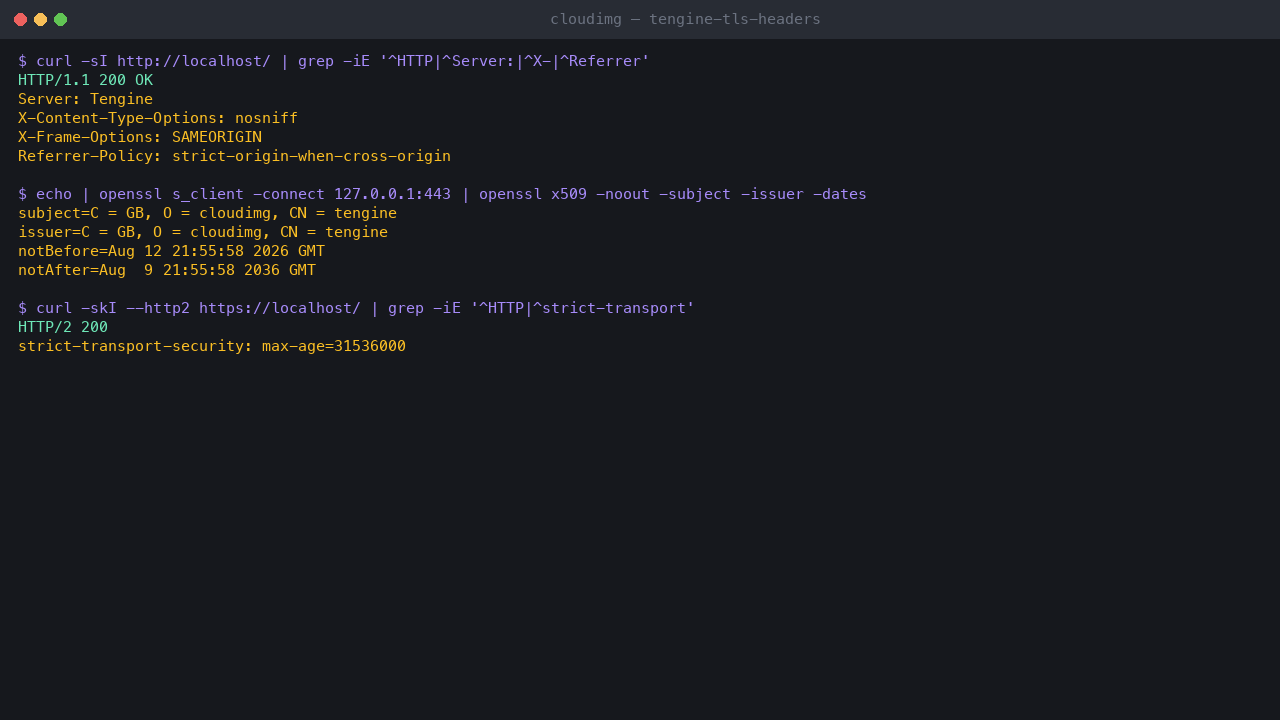The image size is (1280, 720).
Task: Click the window title 'cloudimg — tengine-tls-headers'
Action: point(685,19)
